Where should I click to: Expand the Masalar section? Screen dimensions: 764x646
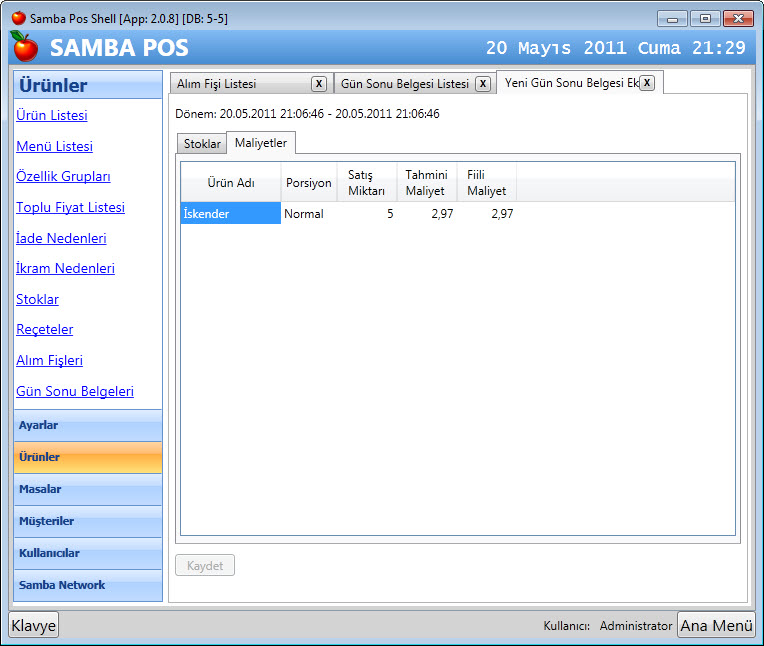coord(88,489)
